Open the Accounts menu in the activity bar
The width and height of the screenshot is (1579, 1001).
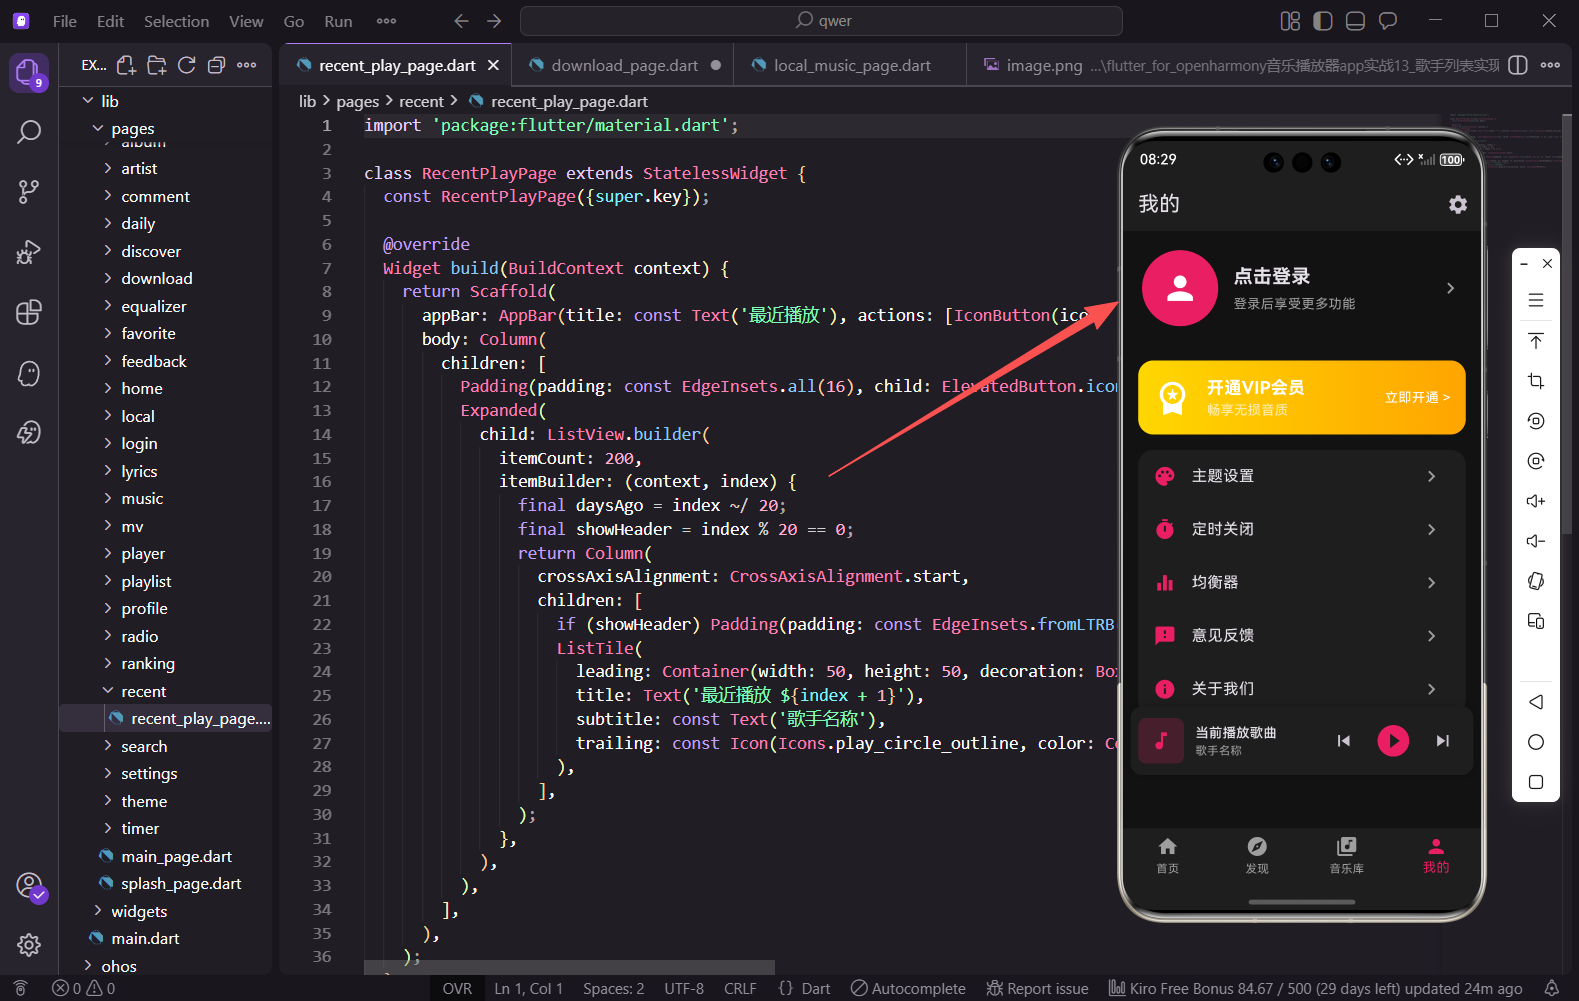[x=30, y=886]
